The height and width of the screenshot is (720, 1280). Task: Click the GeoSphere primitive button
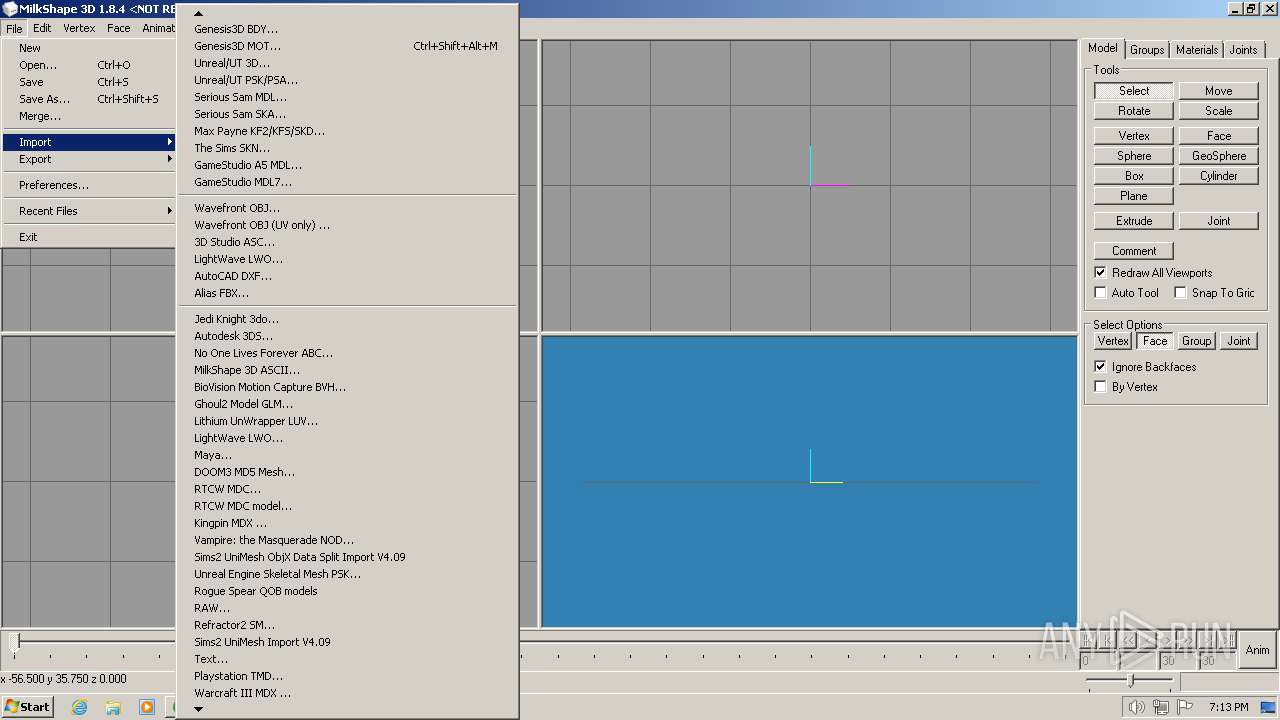coord(1218,156)
